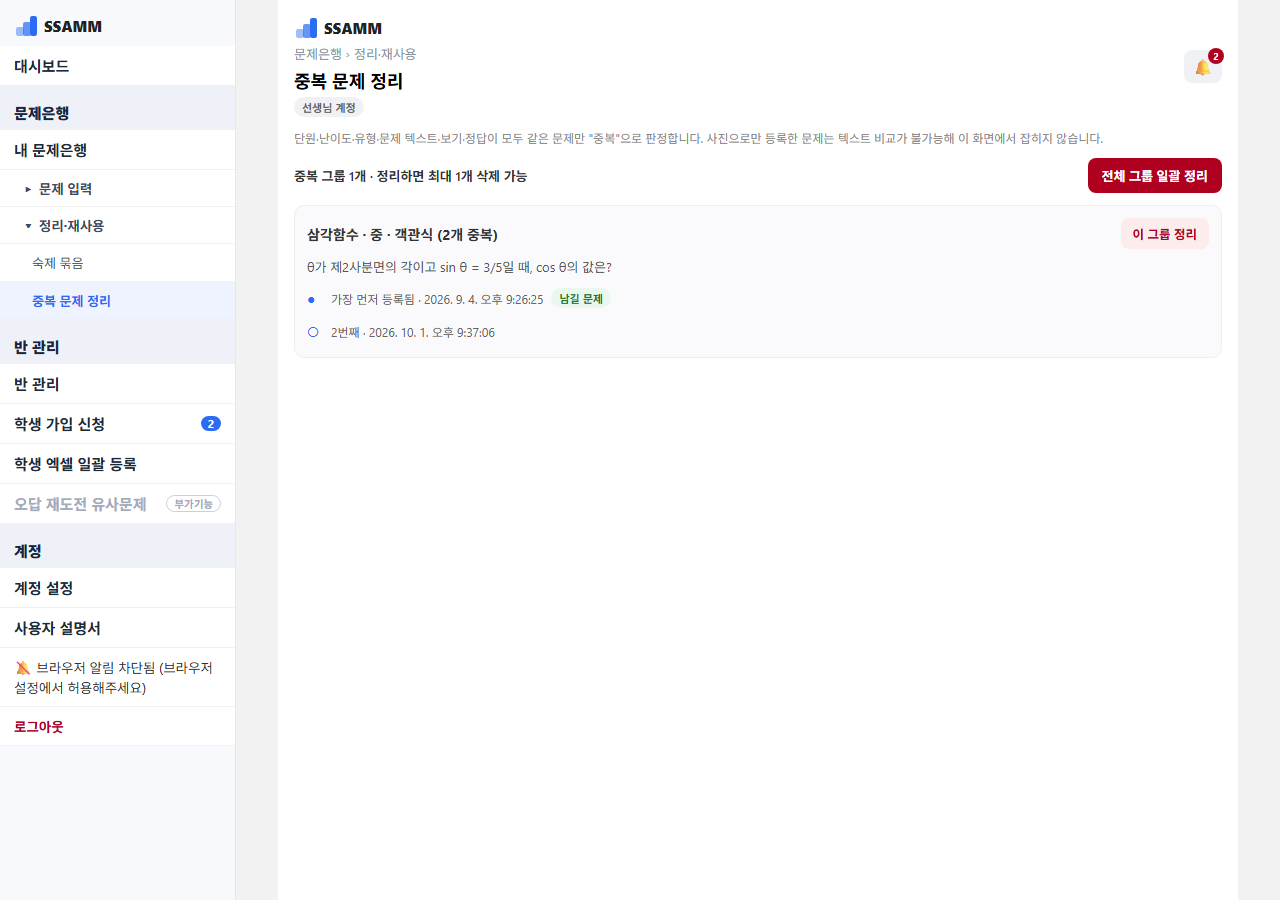Expand the 문제 입력 tree item
Viewport: 1280px width, 900px height.
pyautogui.click(x=117, y=188)
